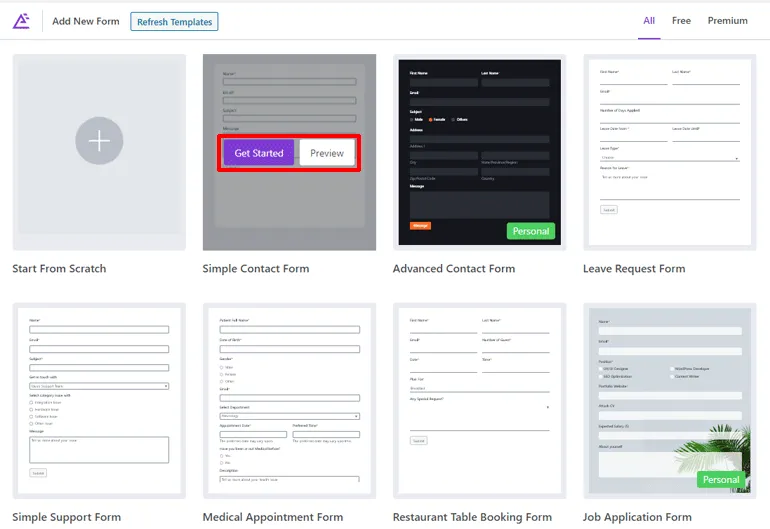This screenshot has width=770, height=529.
Task: Click Personal badge on Job Application Form
Action: [720, 479]
